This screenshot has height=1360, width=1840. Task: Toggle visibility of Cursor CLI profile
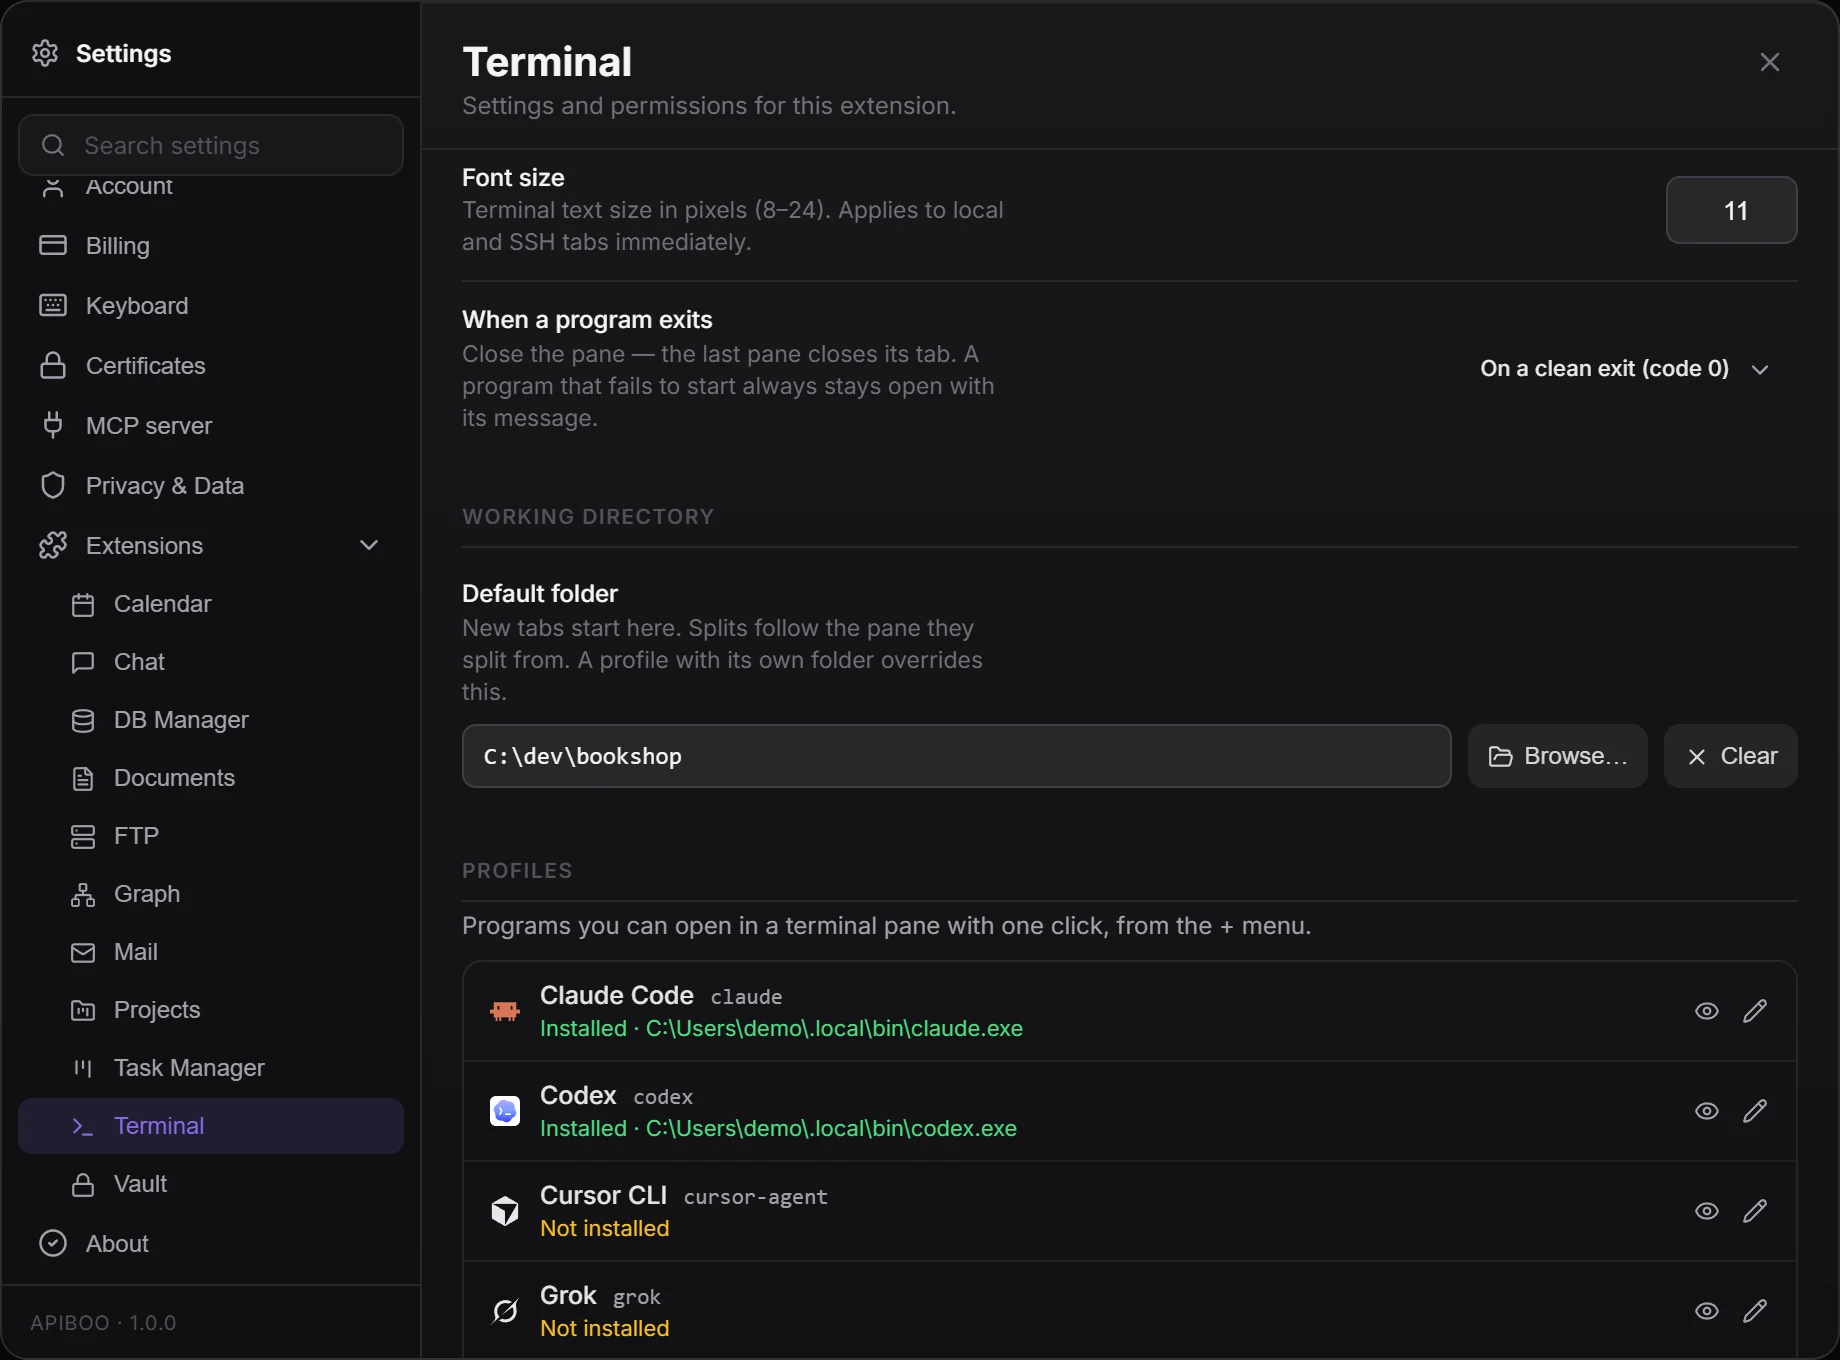click(x=1707, y=1211)
